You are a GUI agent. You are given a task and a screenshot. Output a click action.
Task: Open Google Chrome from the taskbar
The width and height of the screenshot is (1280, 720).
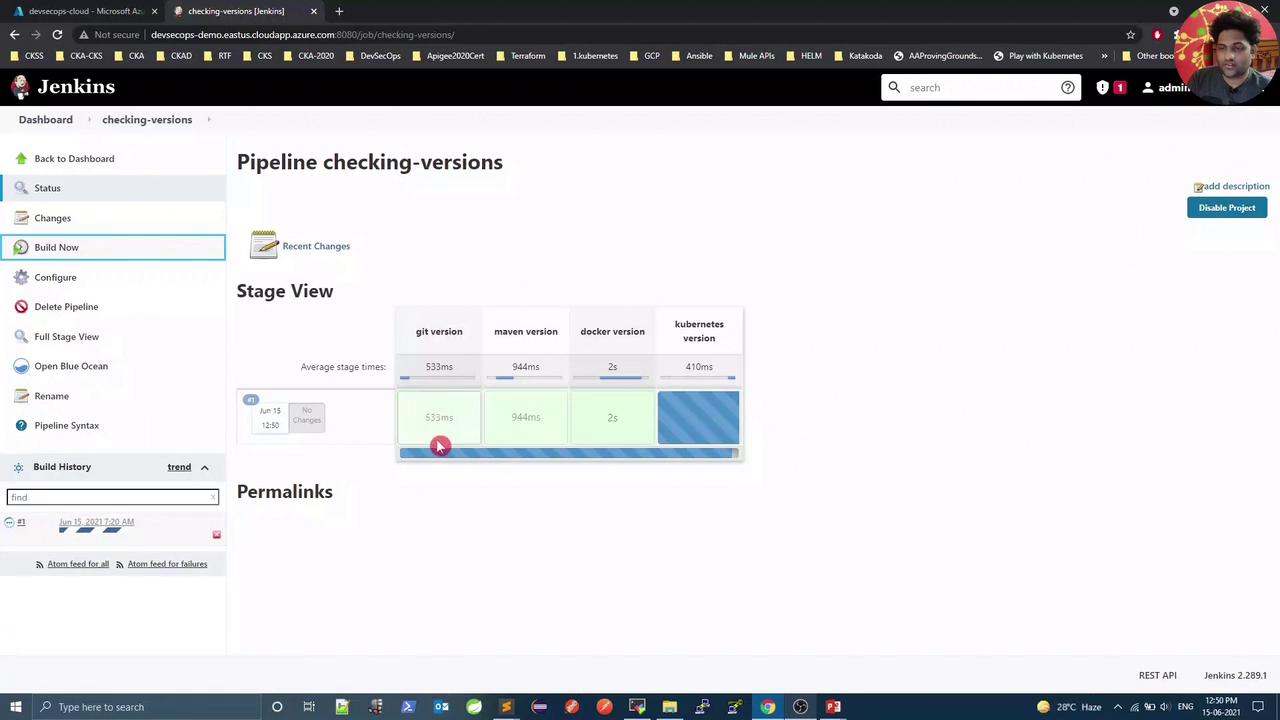click(x=768, y=707)
